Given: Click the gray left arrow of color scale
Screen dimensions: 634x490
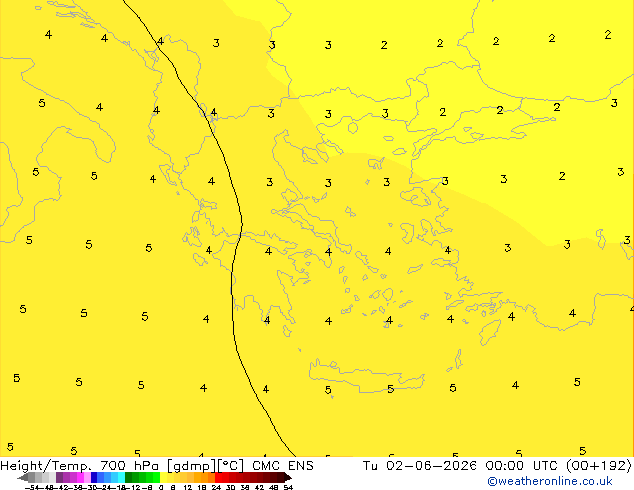Looking at the screenshot, I should (x=23, y=477).
